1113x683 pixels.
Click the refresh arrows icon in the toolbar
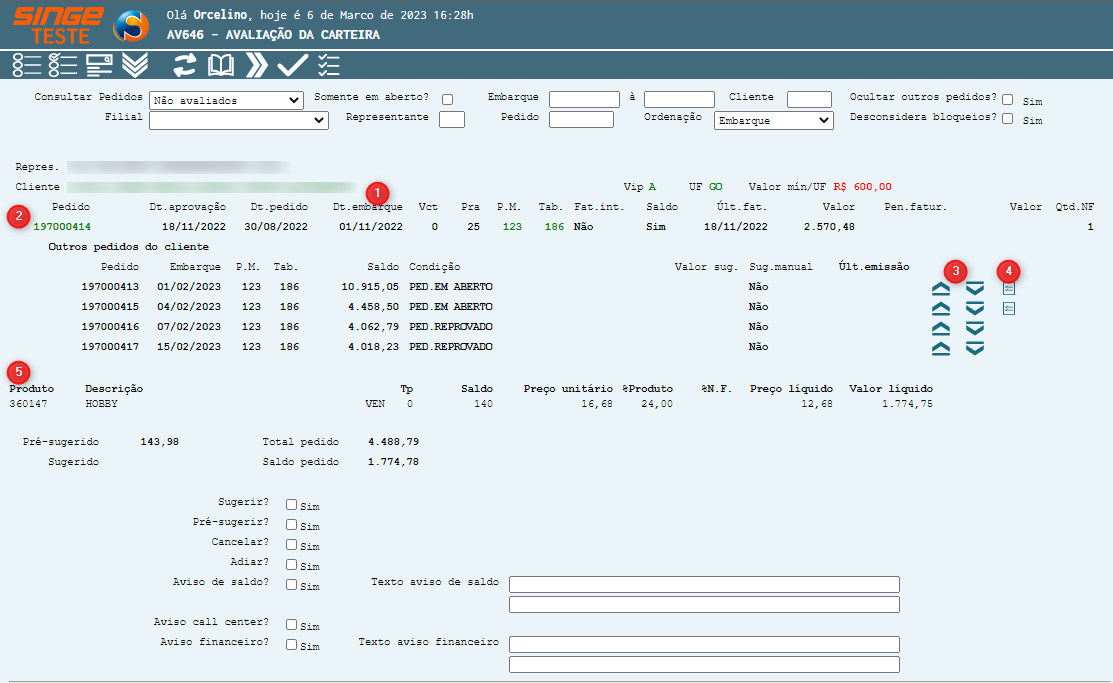185,66
